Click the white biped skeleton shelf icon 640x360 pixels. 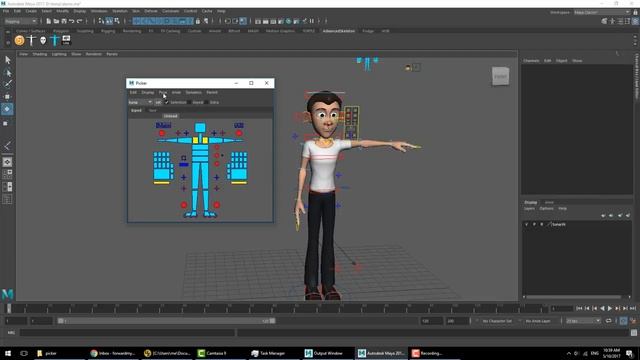click(31, 40)
